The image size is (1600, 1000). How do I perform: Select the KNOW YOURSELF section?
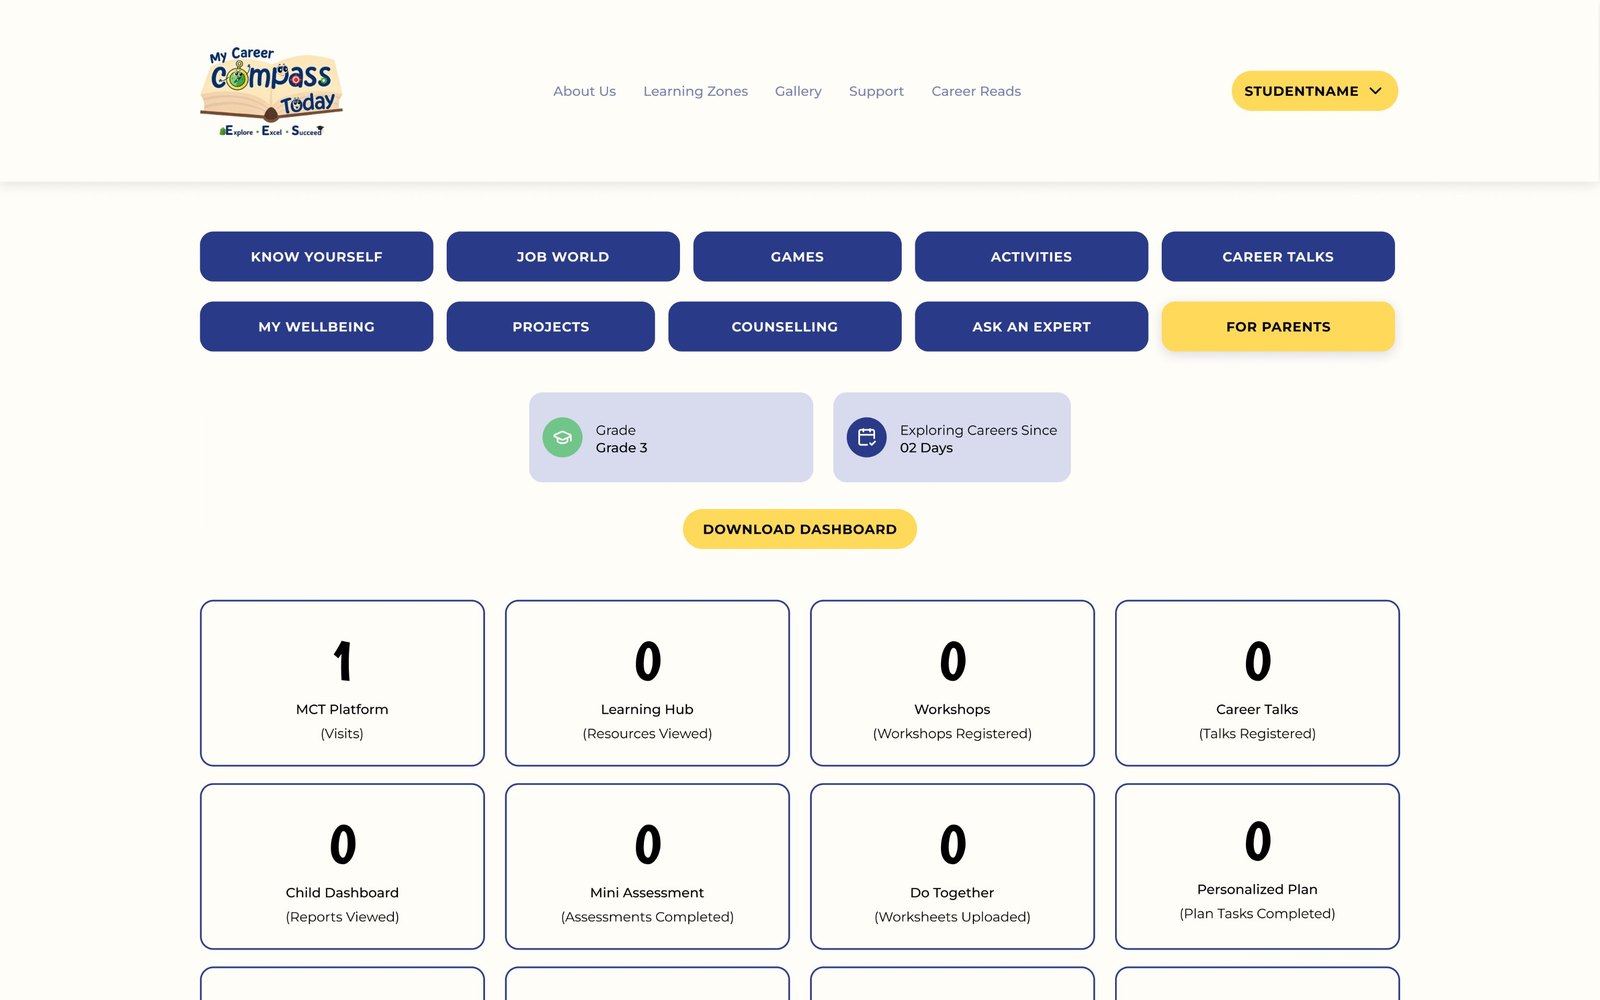tap(316, 257)
